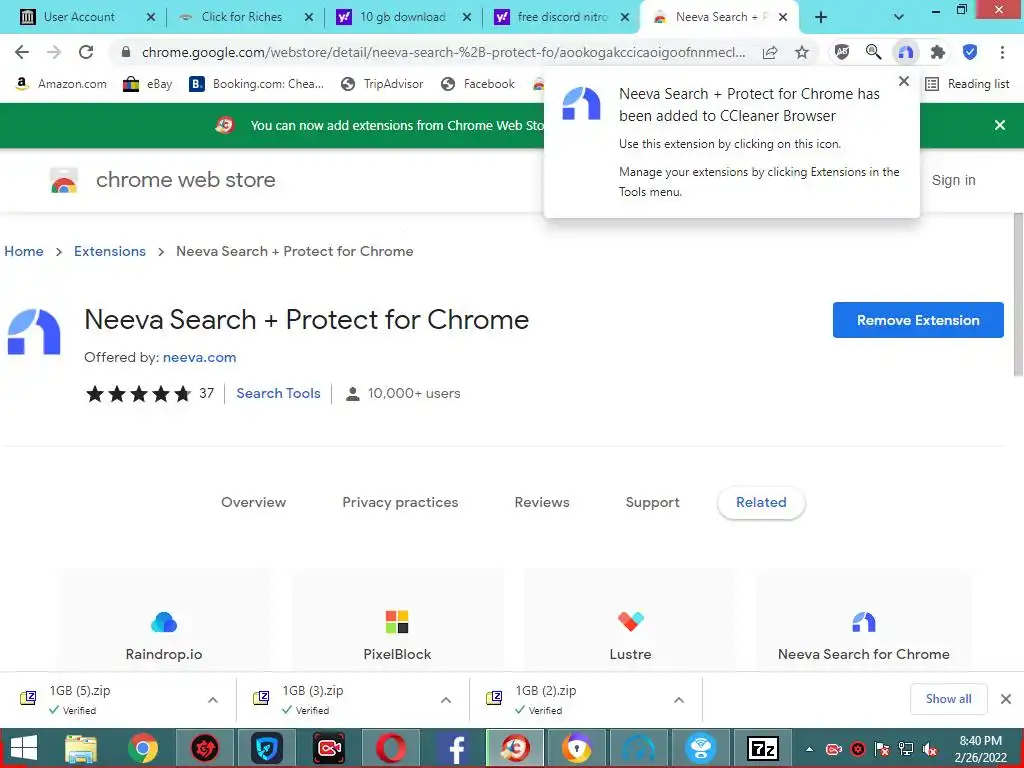
Task: Click the blue security shield checkmark icon
Action: 970,52
